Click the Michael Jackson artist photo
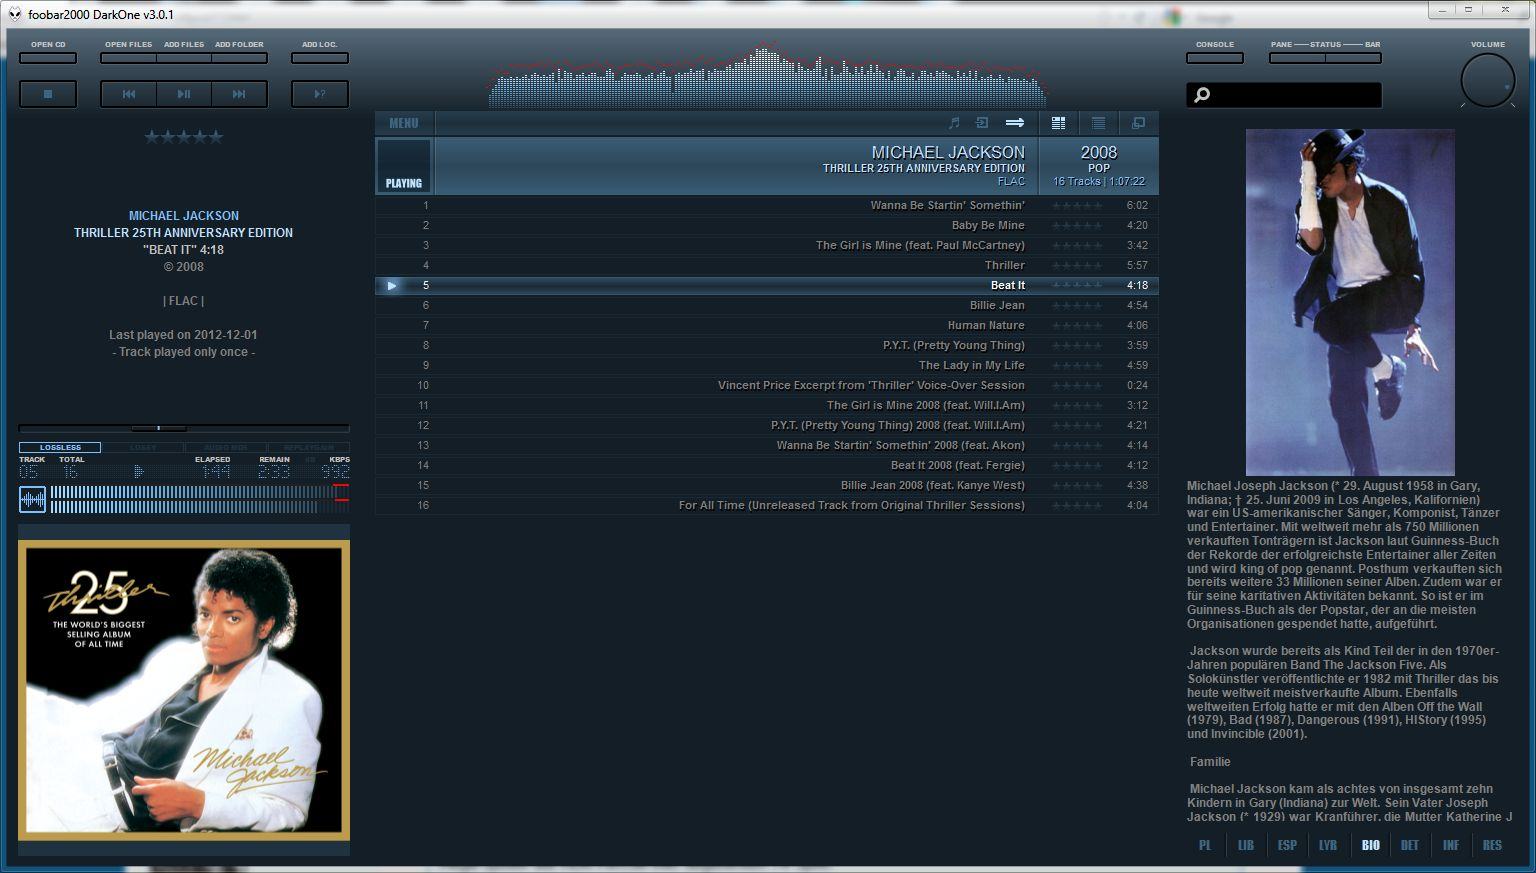 coord(1350,302)
